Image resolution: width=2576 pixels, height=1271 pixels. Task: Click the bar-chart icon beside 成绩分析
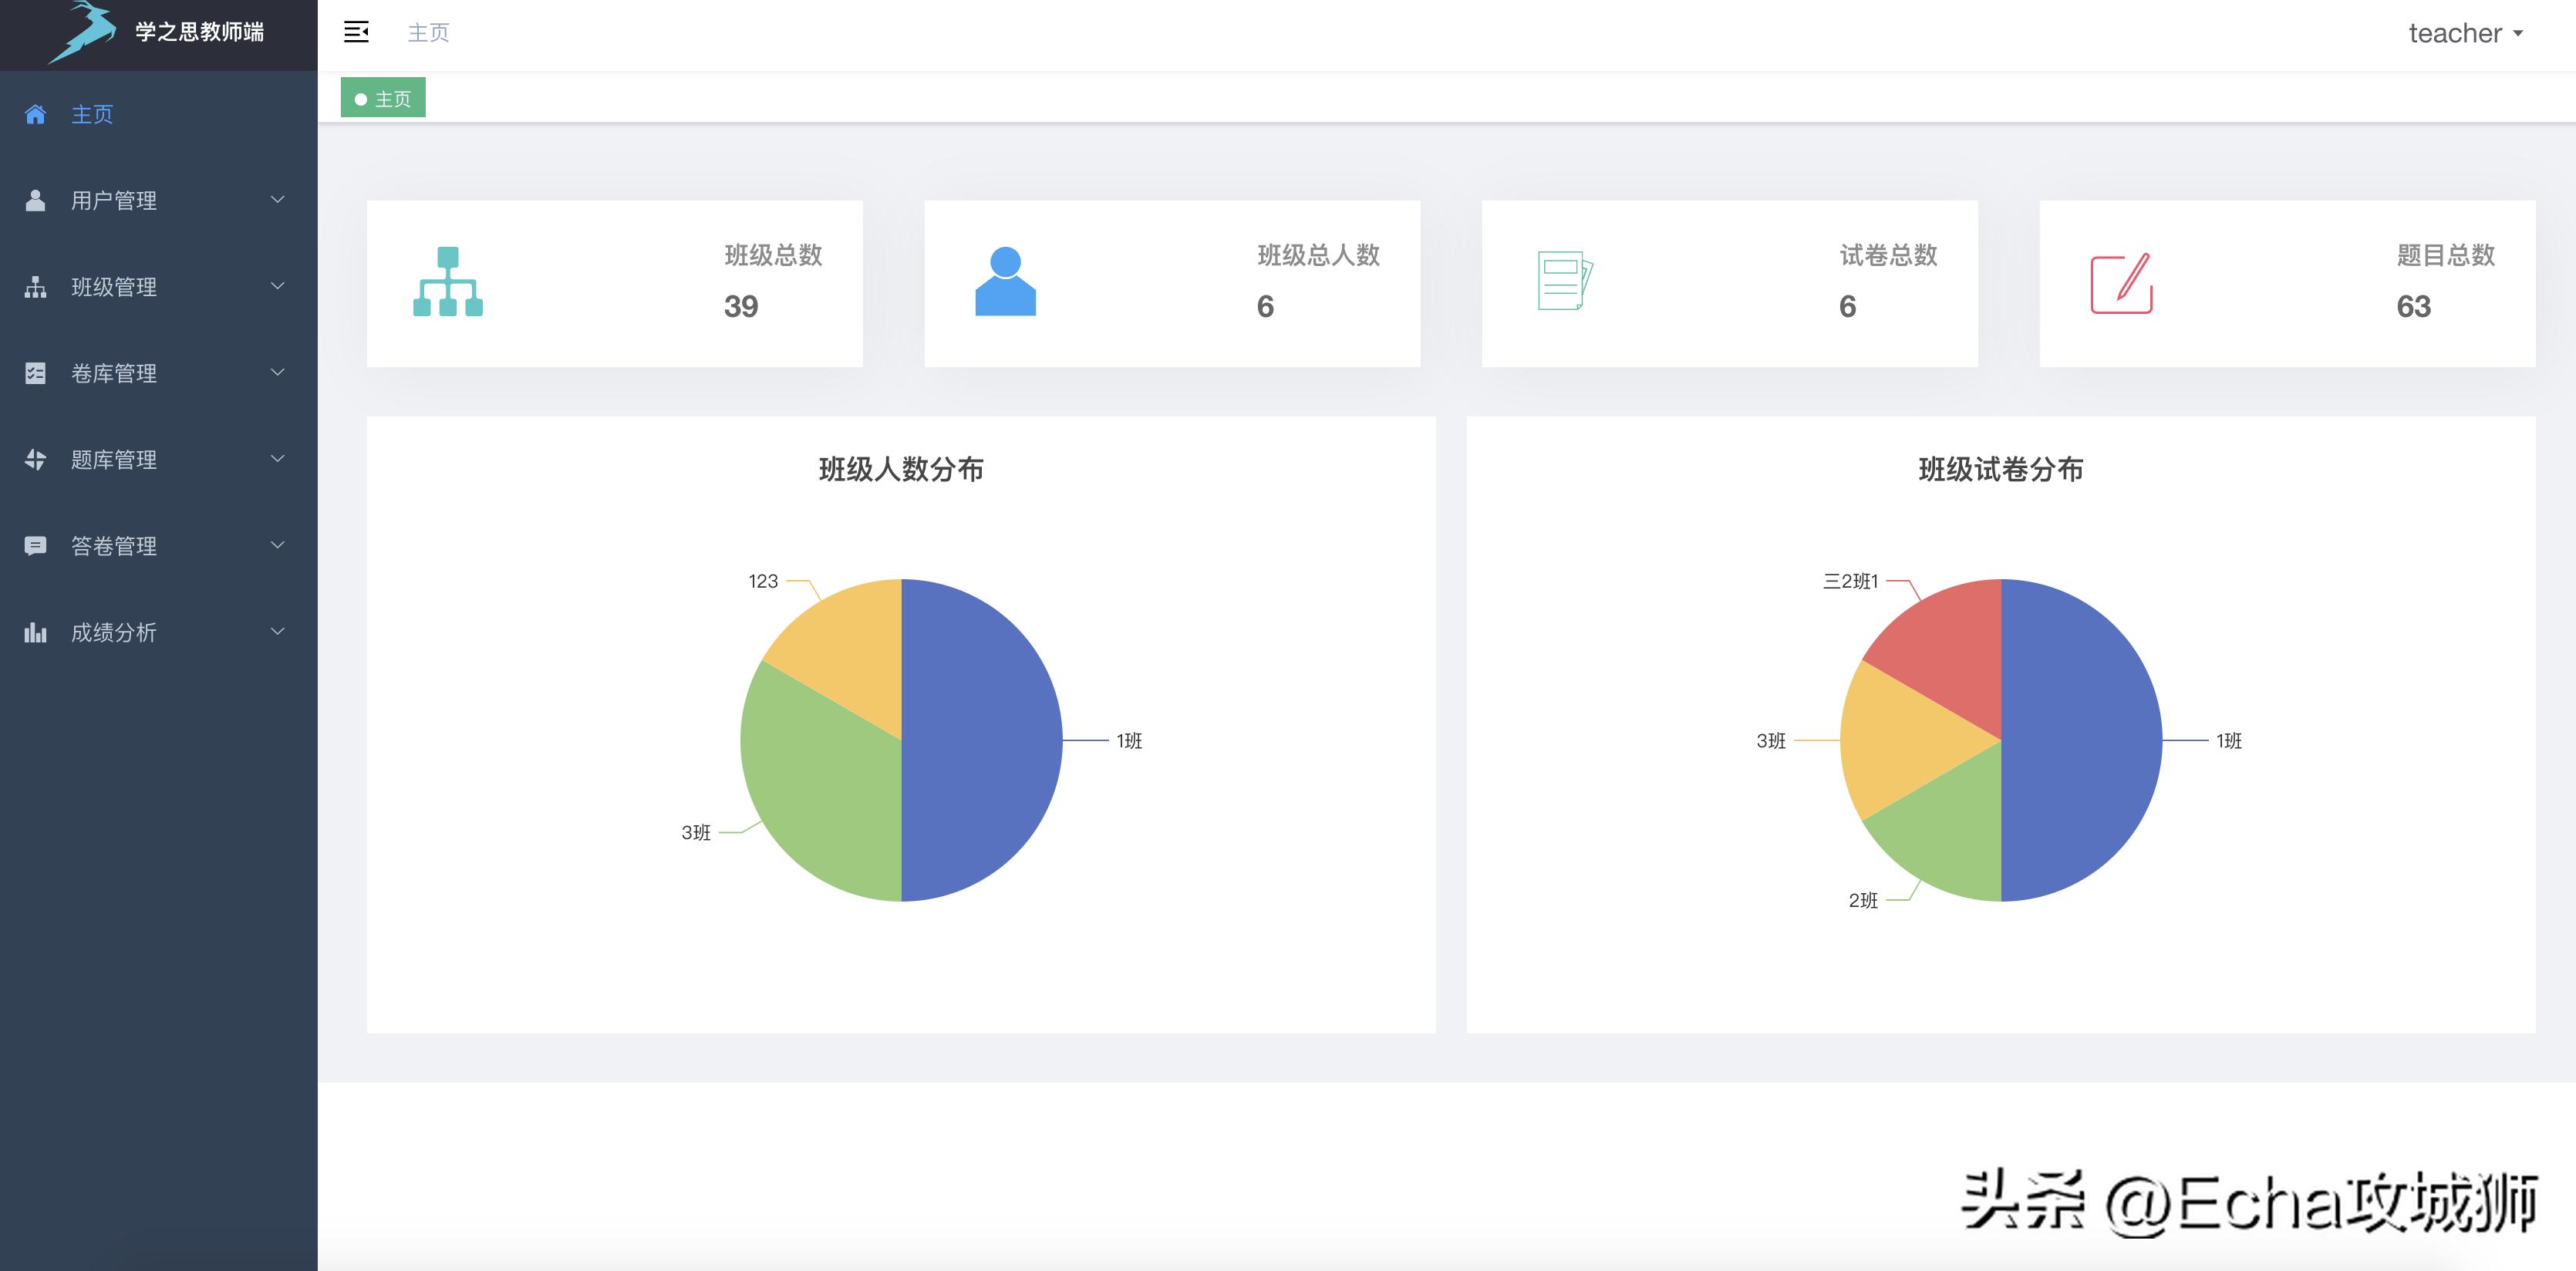click(x=36, y=632)
